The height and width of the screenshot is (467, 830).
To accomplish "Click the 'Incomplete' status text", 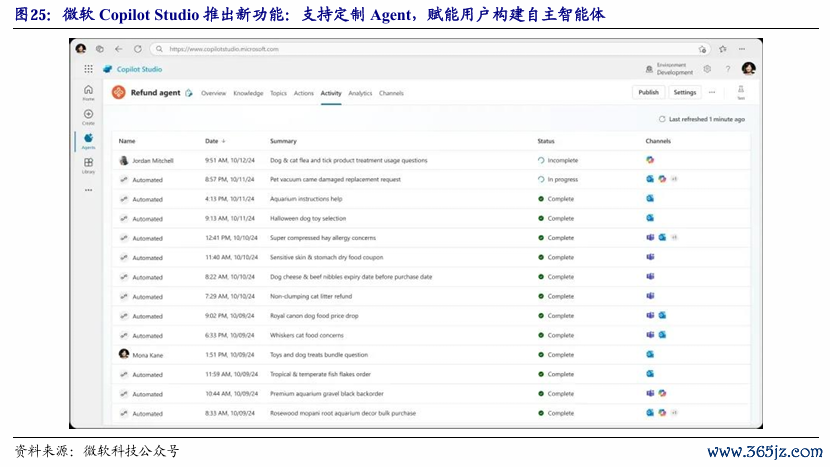I will click(563, 160).
